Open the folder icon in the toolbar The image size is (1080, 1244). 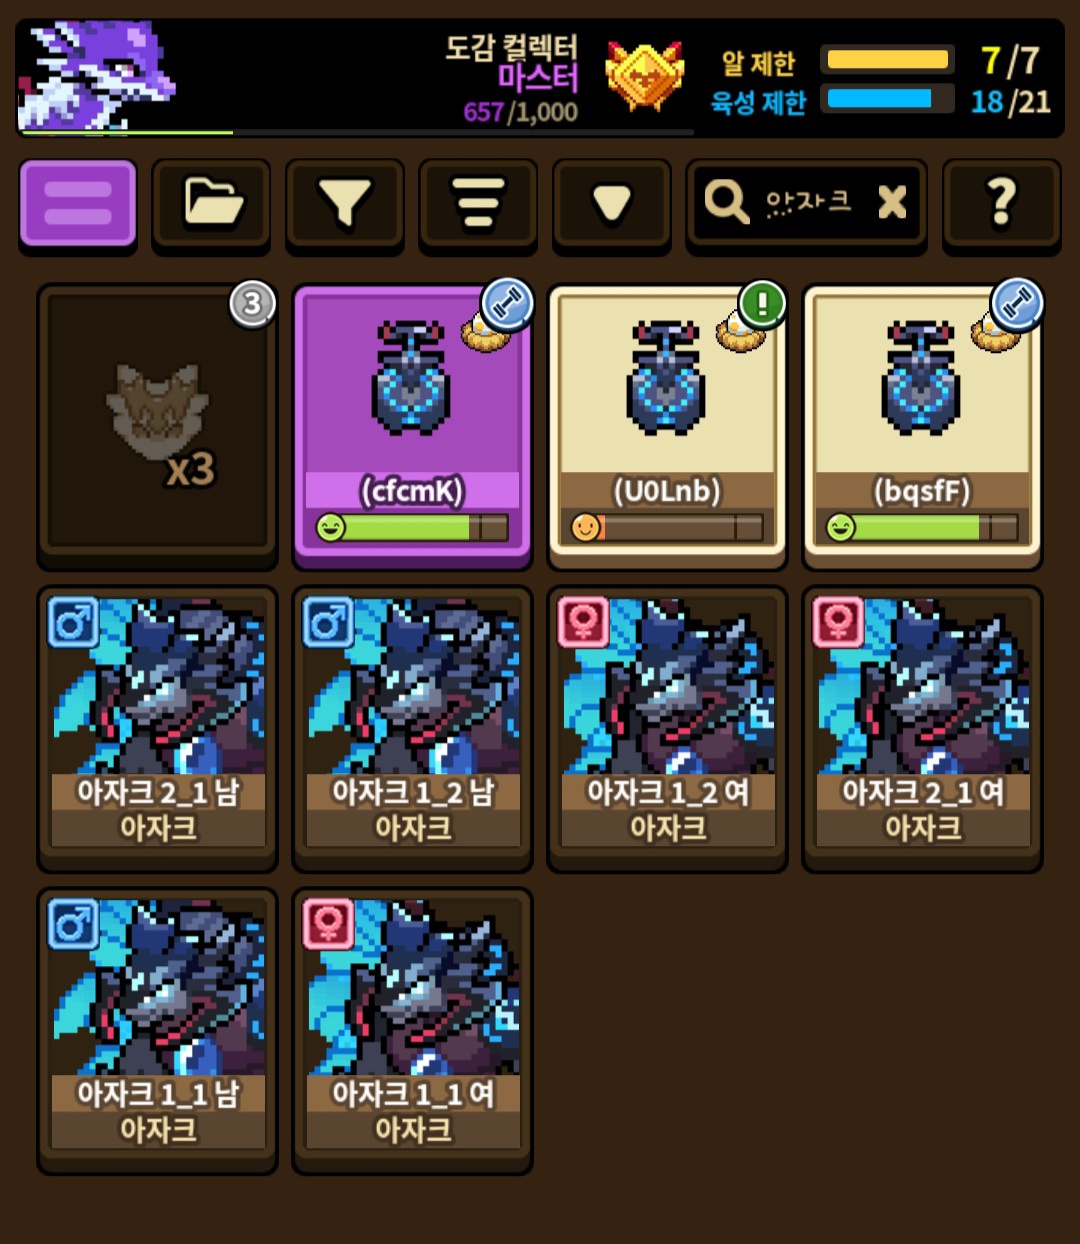[211, 204]
